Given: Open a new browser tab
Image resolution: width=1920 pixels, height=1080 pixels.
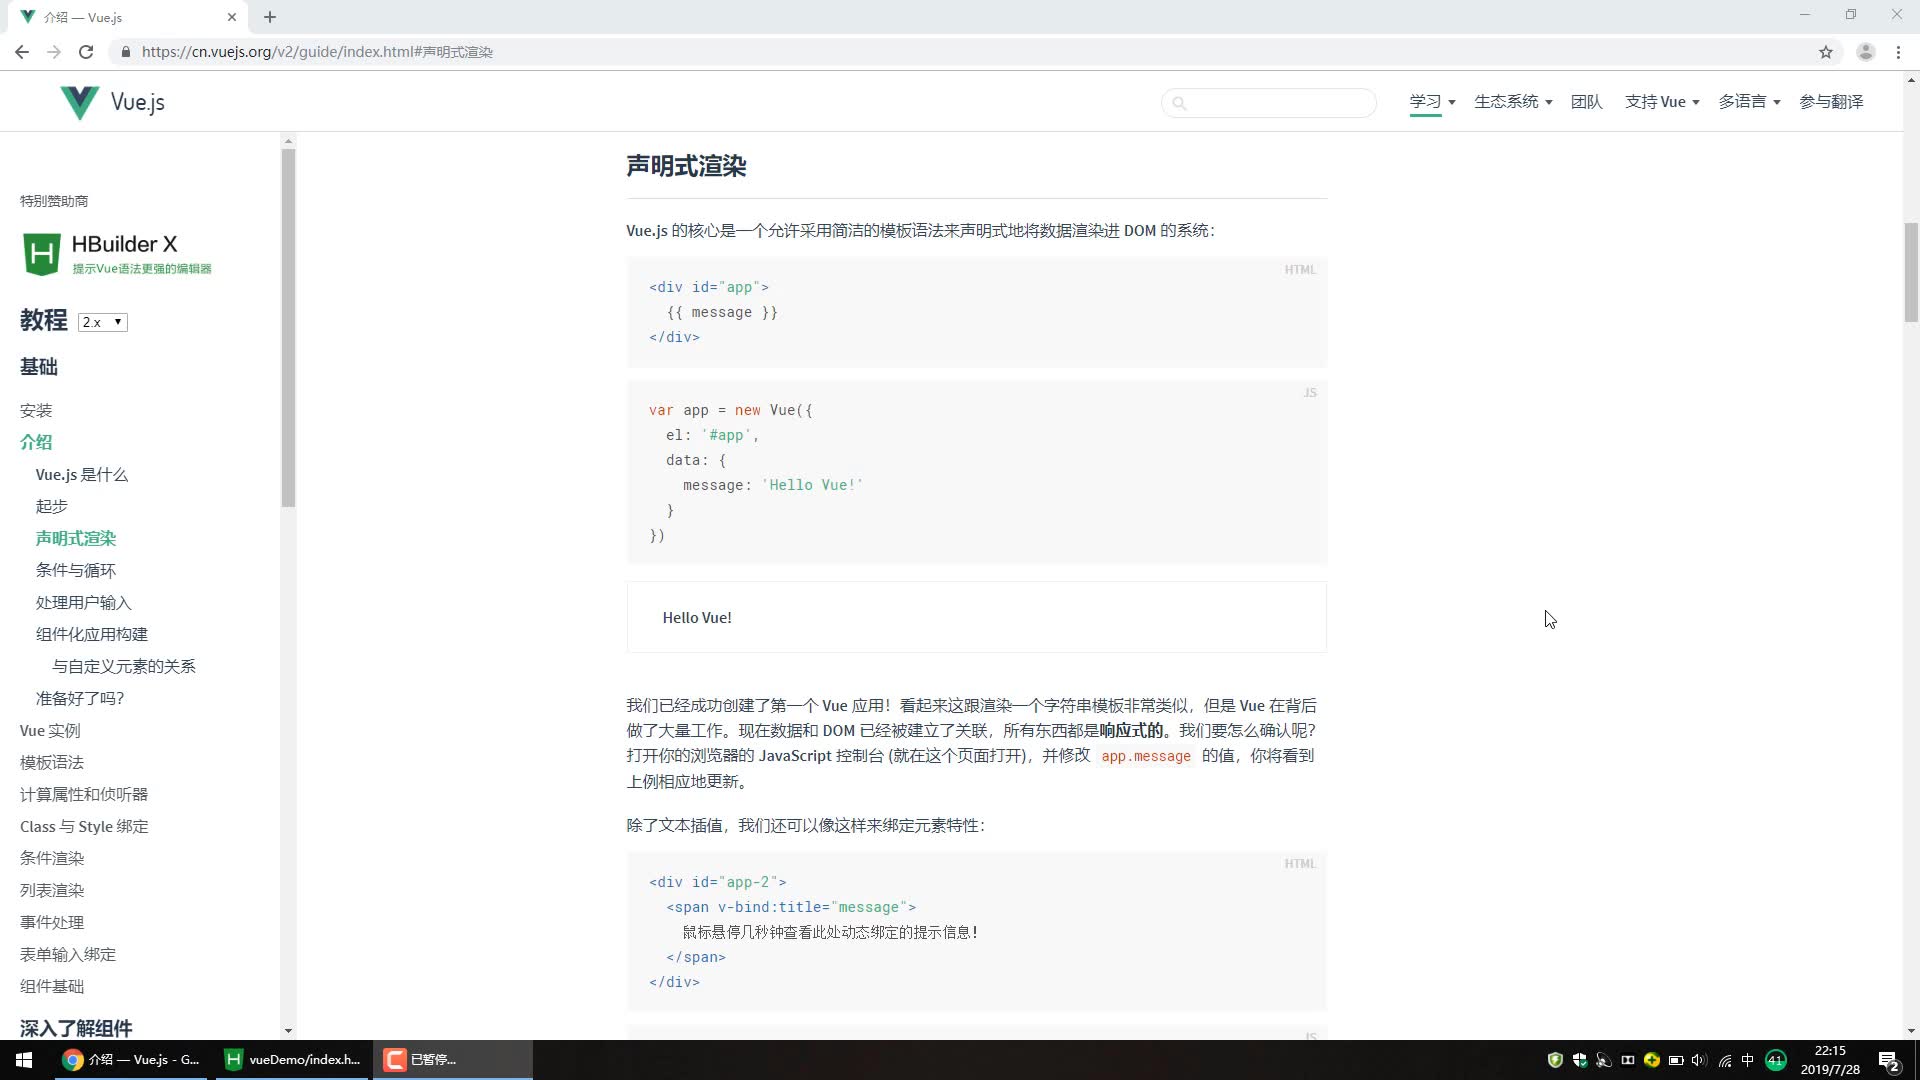Looking at the screenshot, I should [x=270, y=17].
